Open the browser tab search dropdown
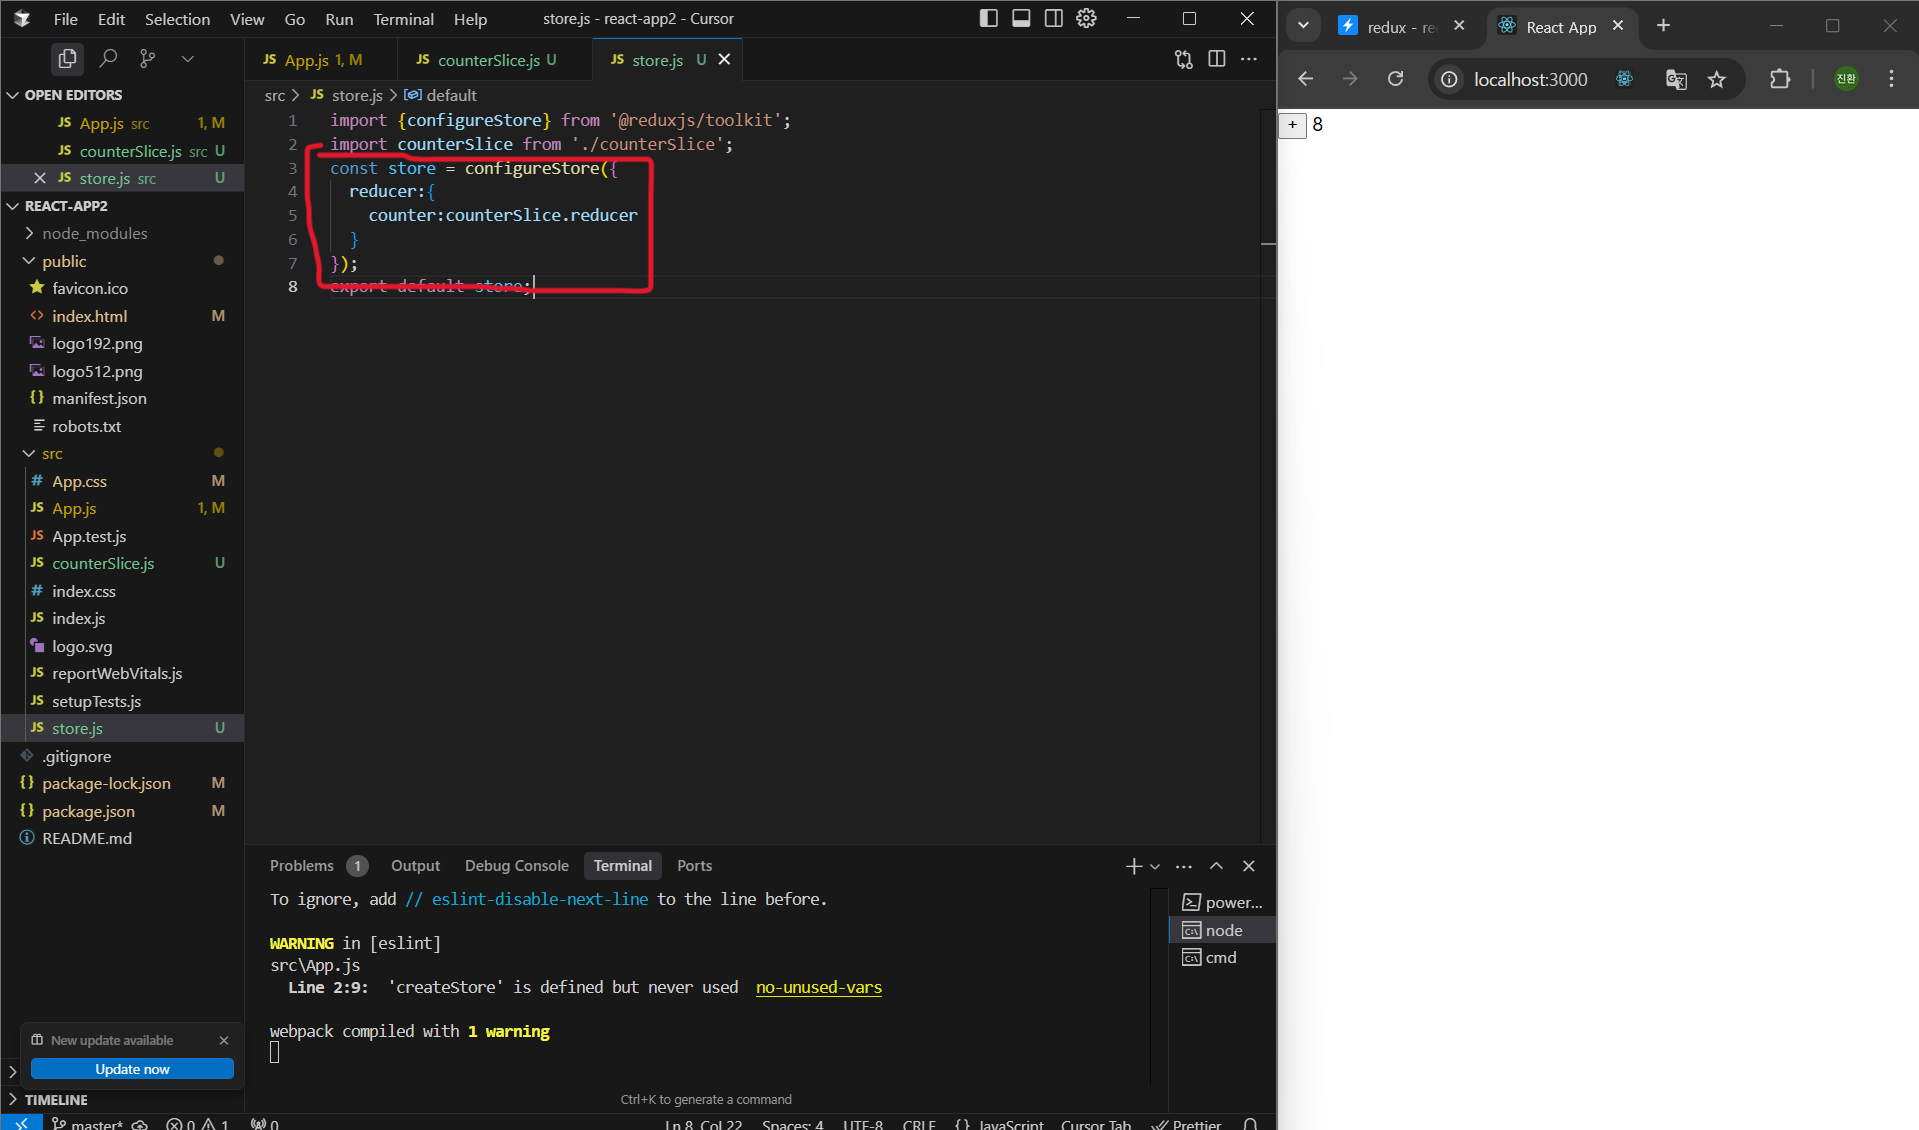1919x1130 pixels. click(x=1304, y=26)
